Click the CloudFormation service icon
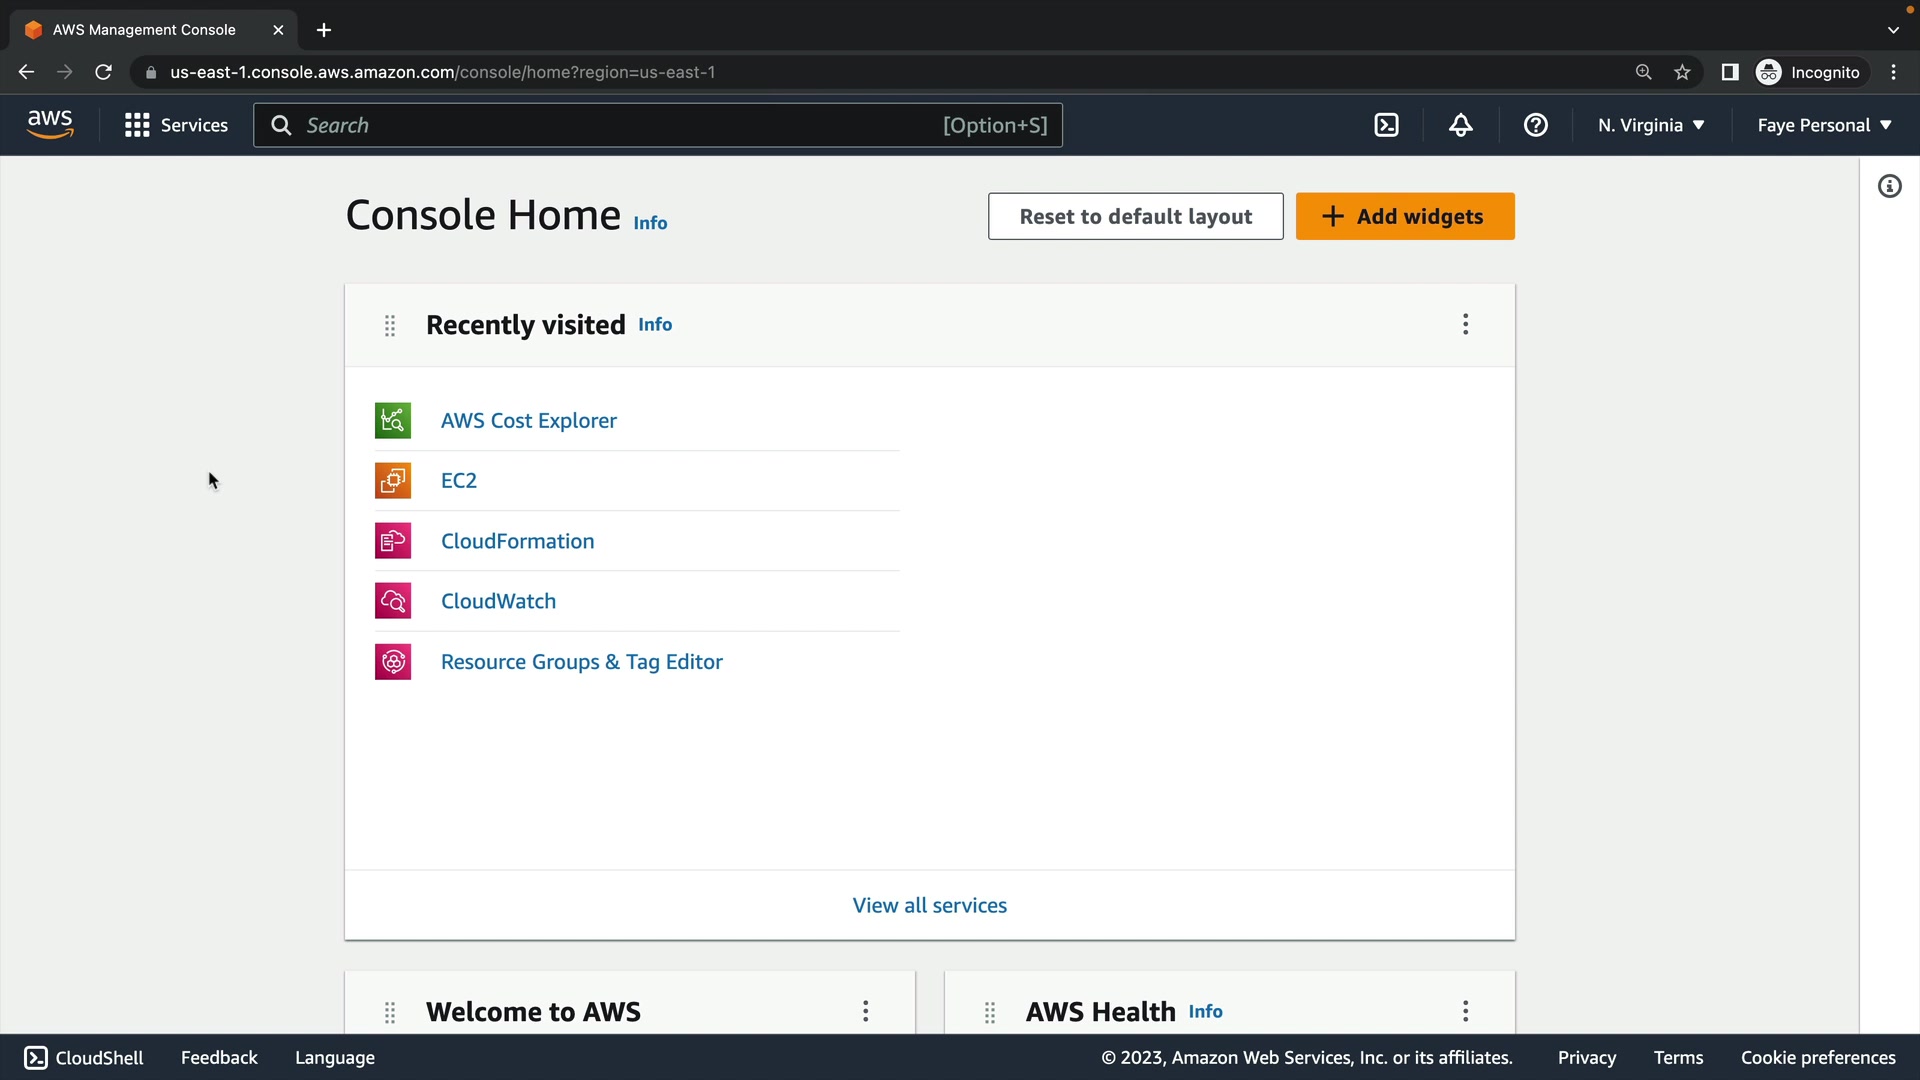This screenshot has width=1920, height=1080. [393, 541]
